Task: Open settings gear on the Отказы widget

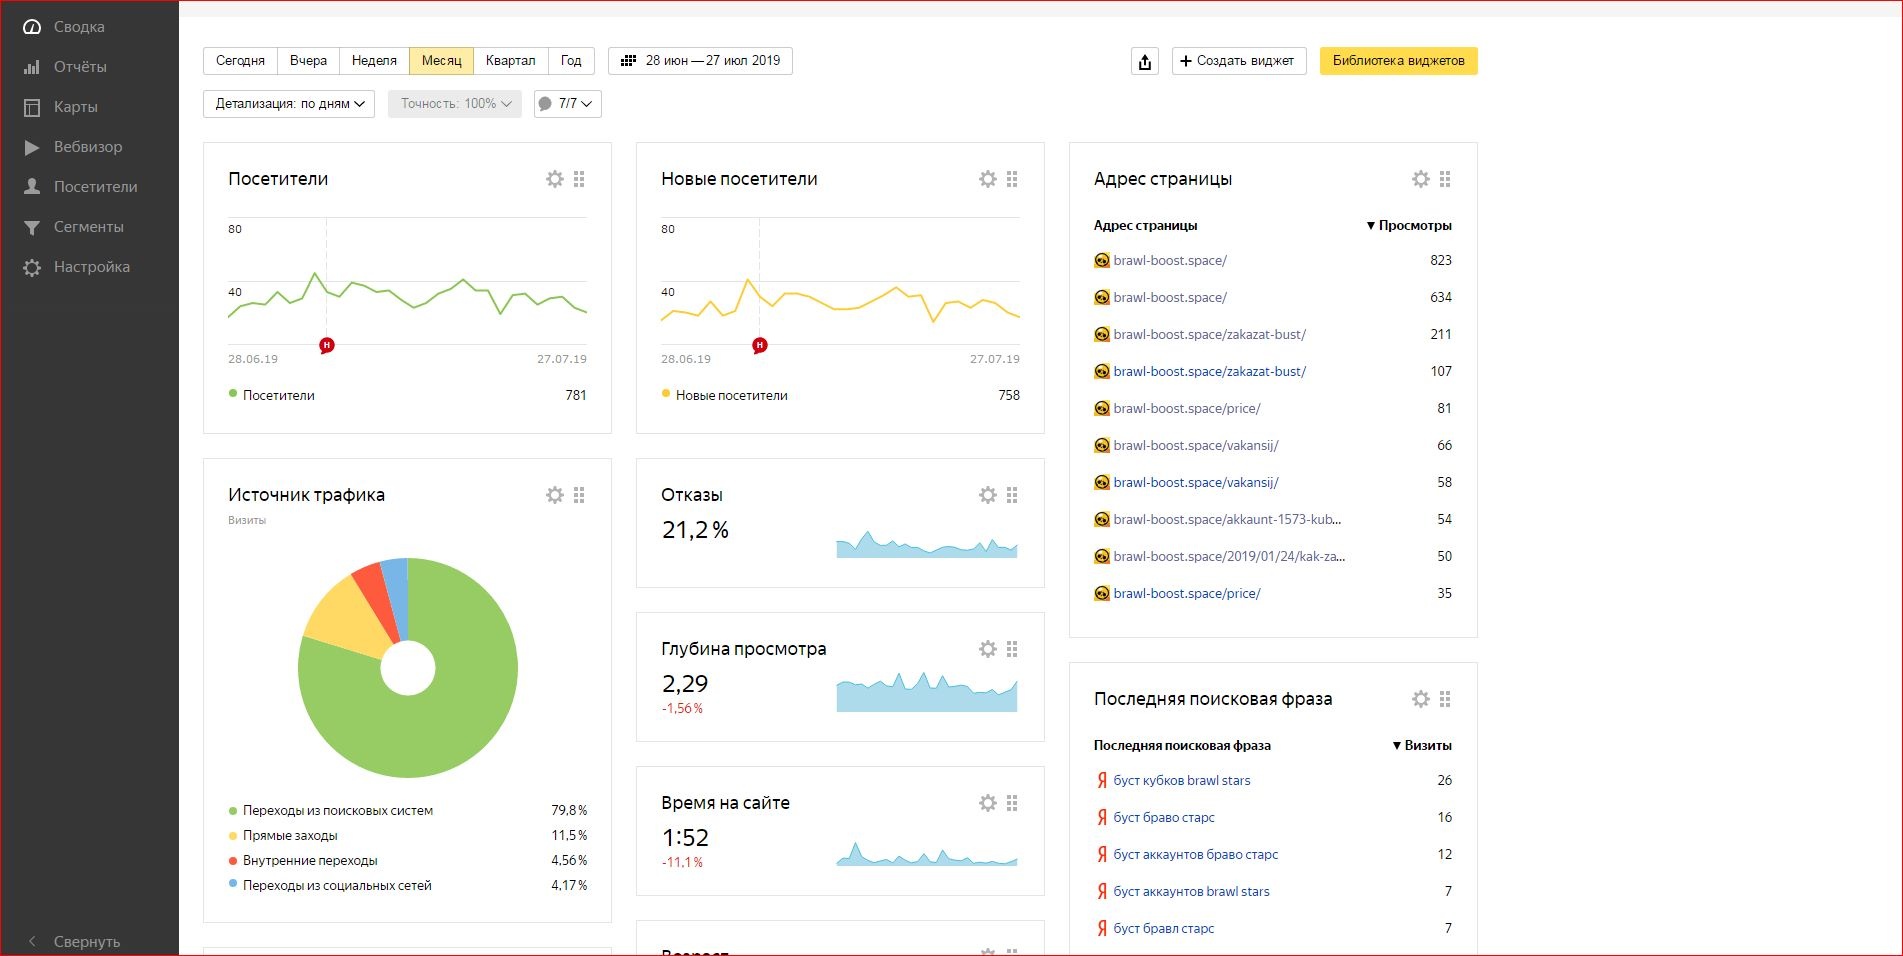Action: tap(988, 494)
